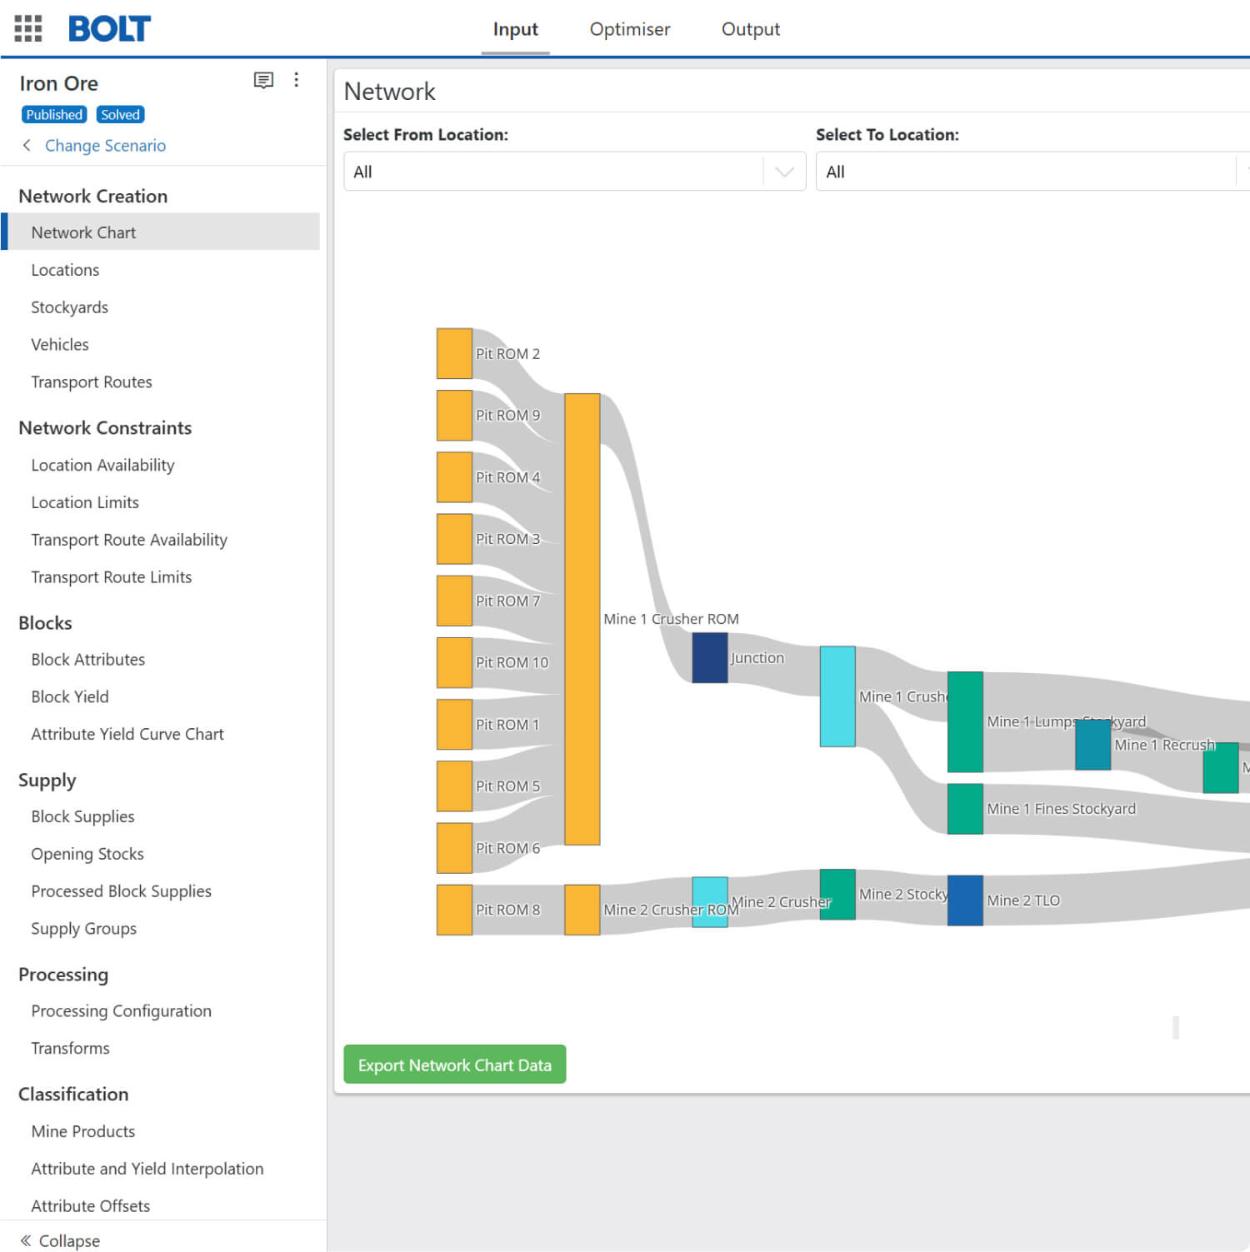Click the Solved badge
Viewport: 1250px width, 1252px height.
120,115
